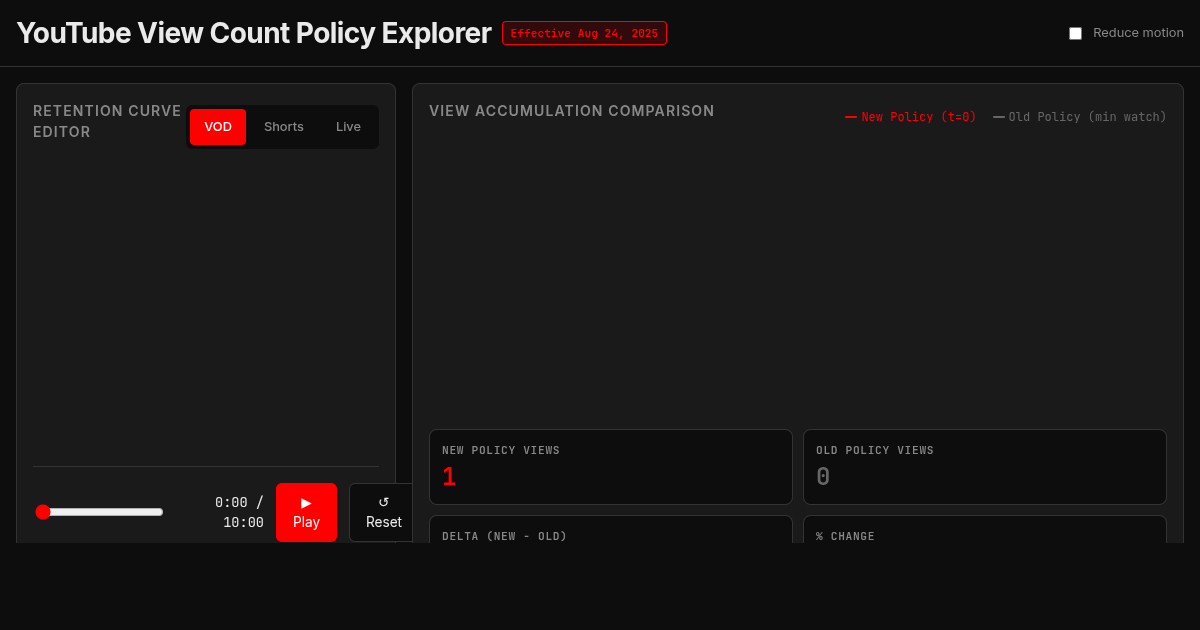Click the YouTube View Count Policy Explorer title

pyautogui.click(x=254, y=33)
